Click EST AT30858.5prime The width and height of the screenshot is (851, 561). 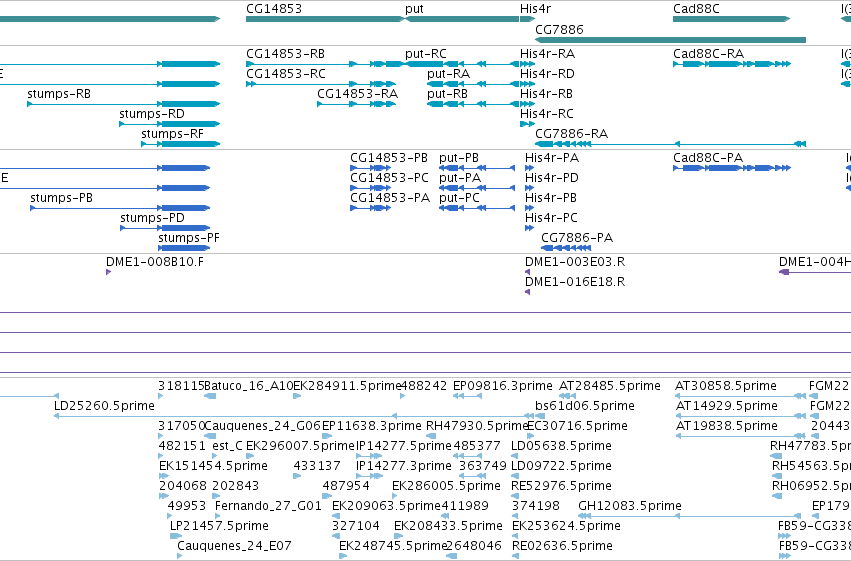726,386
